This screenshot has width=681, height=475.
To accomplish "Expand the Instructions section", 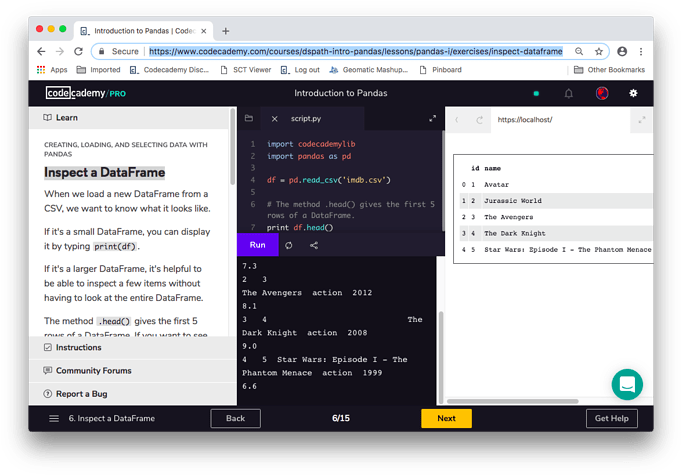I will coord(133,347).
